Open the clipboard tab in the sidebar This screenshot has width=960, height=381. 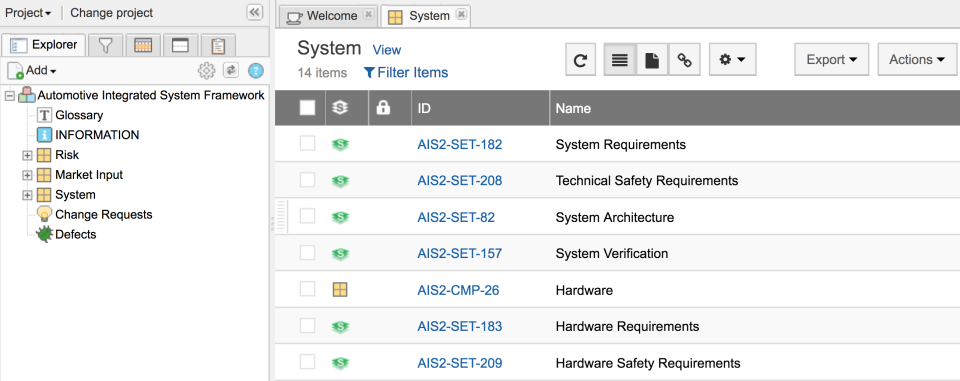point(218,45)
